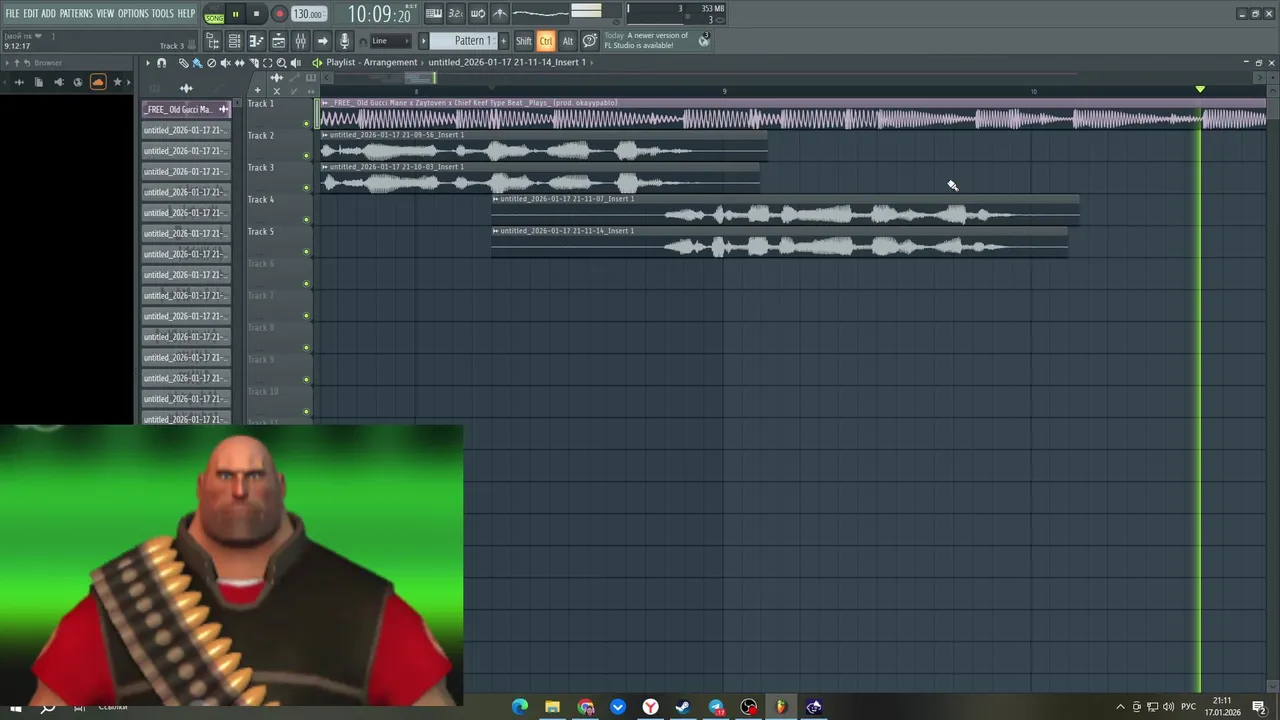Screen dimensions: 1280x720
Task: Open the EDIT menu
Action: (x=30, y=13)
